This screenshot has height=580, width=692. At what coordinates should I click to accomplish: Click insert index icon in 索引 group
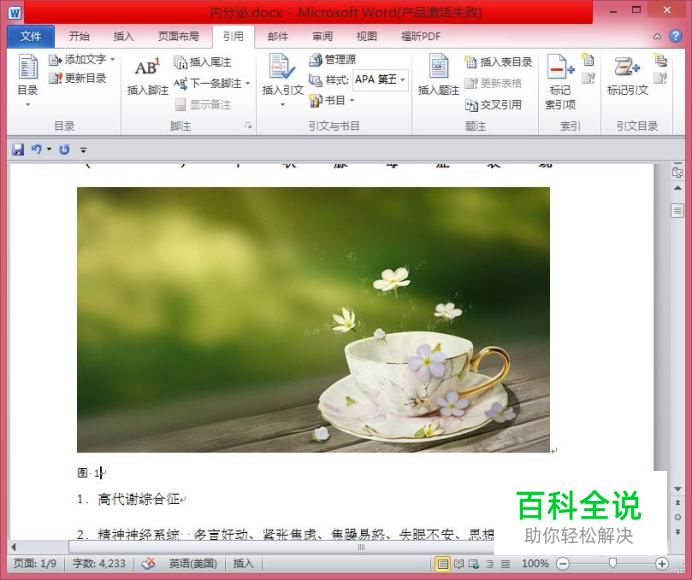(588, 60)
